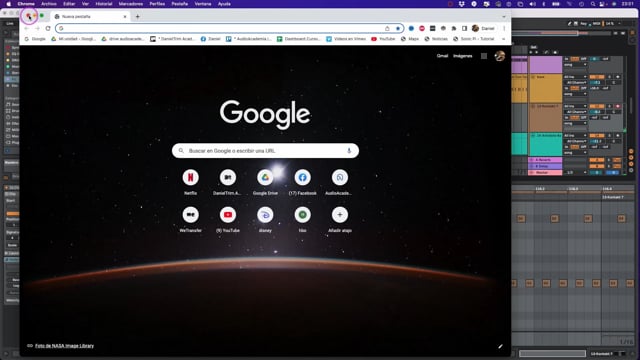640x360 pixels.
Task: Open the volume control in menu bar
Action: click(x=532, y=4)
